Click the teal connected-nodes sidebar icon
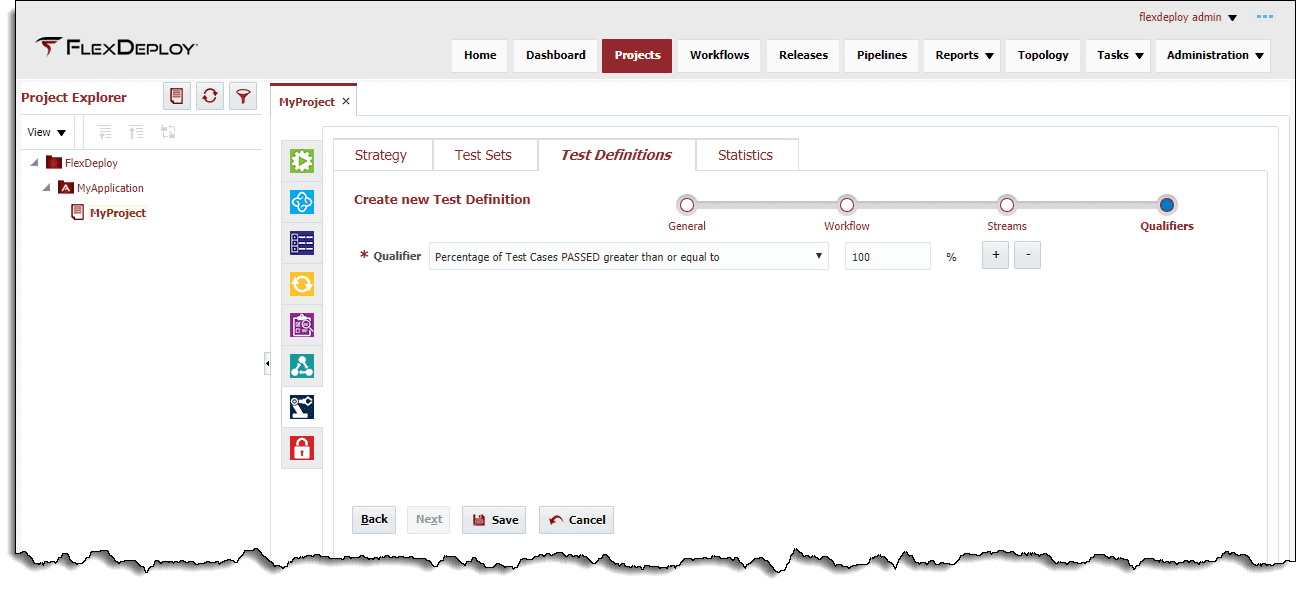This screenshot has width=1296, height=594. click(302, 366)
